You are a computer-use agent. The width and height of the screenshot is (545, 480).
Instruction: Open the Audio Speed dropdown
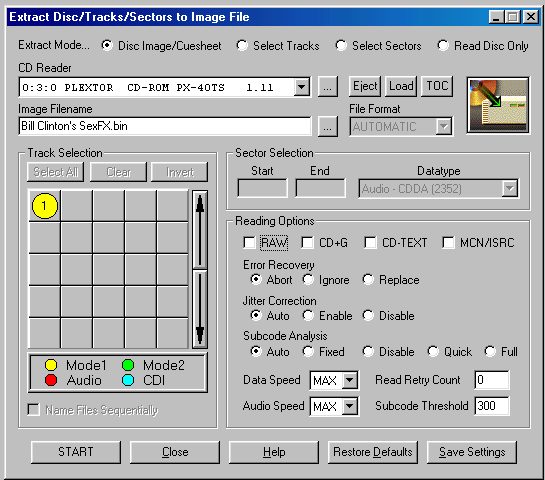pos(350,406)
